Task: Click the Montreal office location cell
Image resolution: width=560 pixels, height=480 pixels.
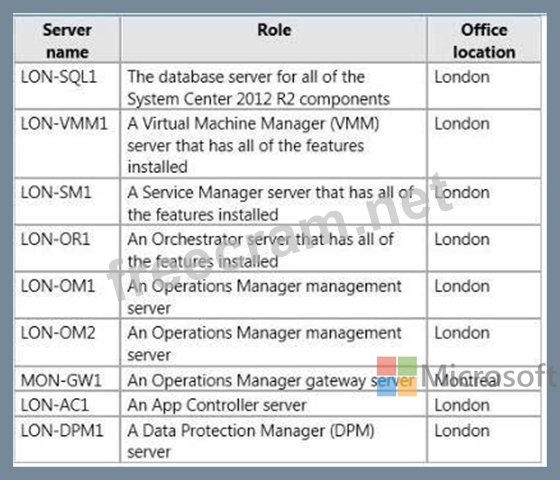Action: click(x=484, y=379)
